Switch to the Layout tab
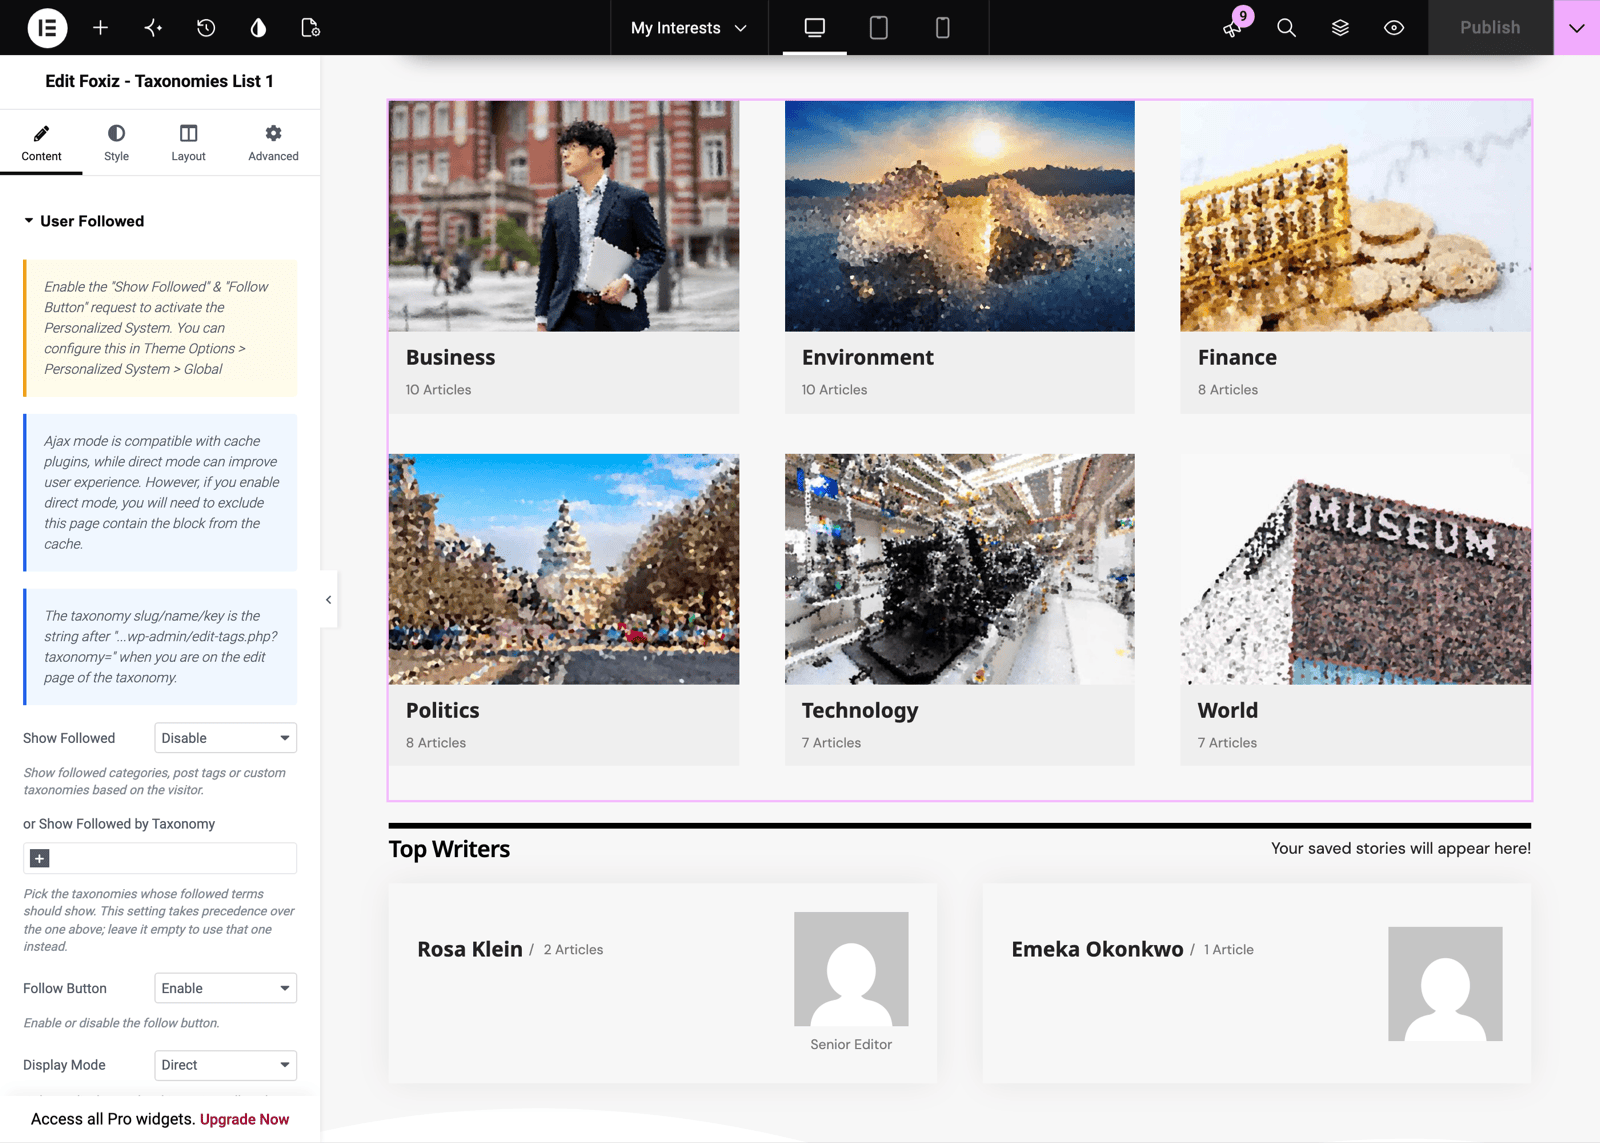This screenshot has height=1143, width=1600. tap(188, 143)
